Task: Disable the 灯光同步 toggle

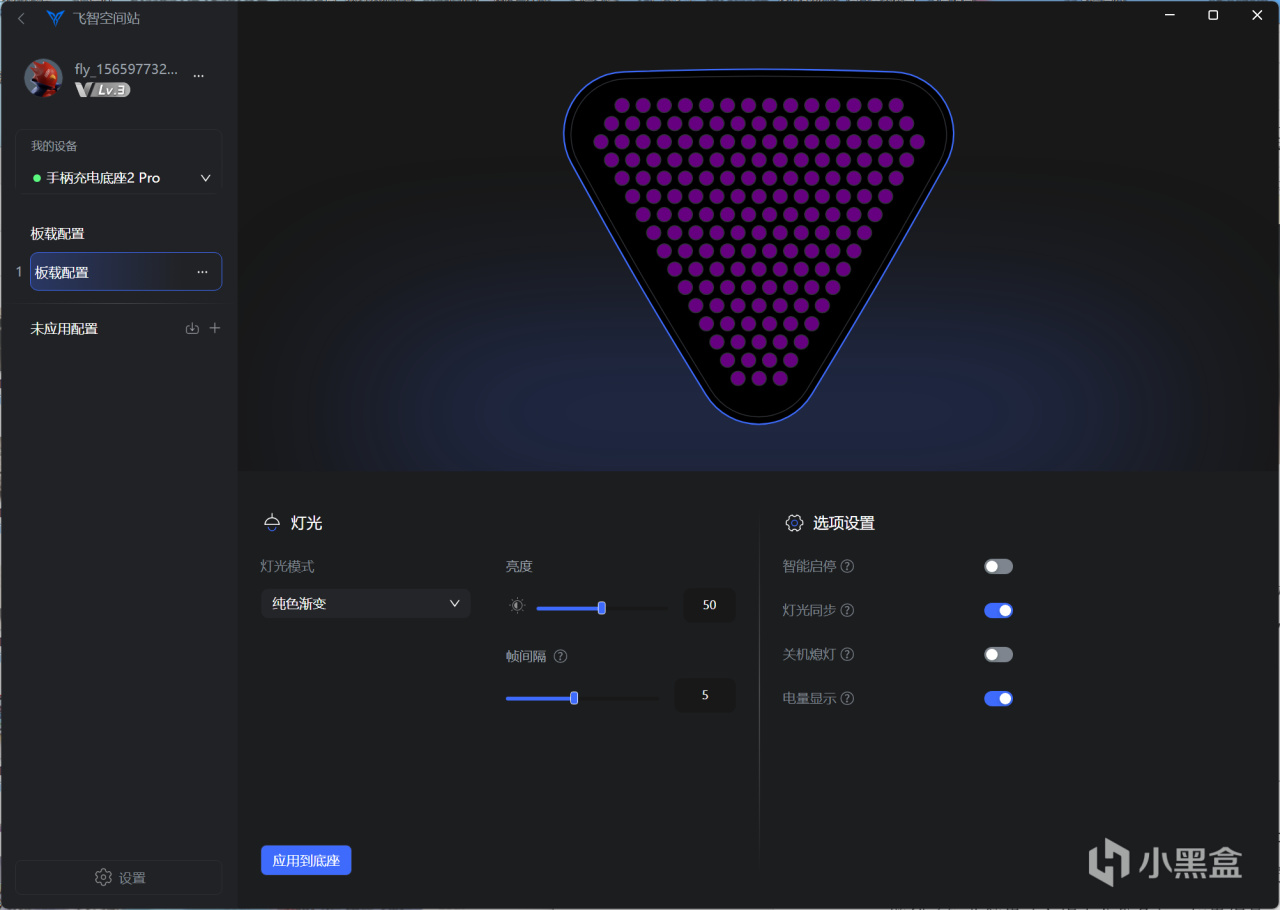Action: (x=998, y=610)
